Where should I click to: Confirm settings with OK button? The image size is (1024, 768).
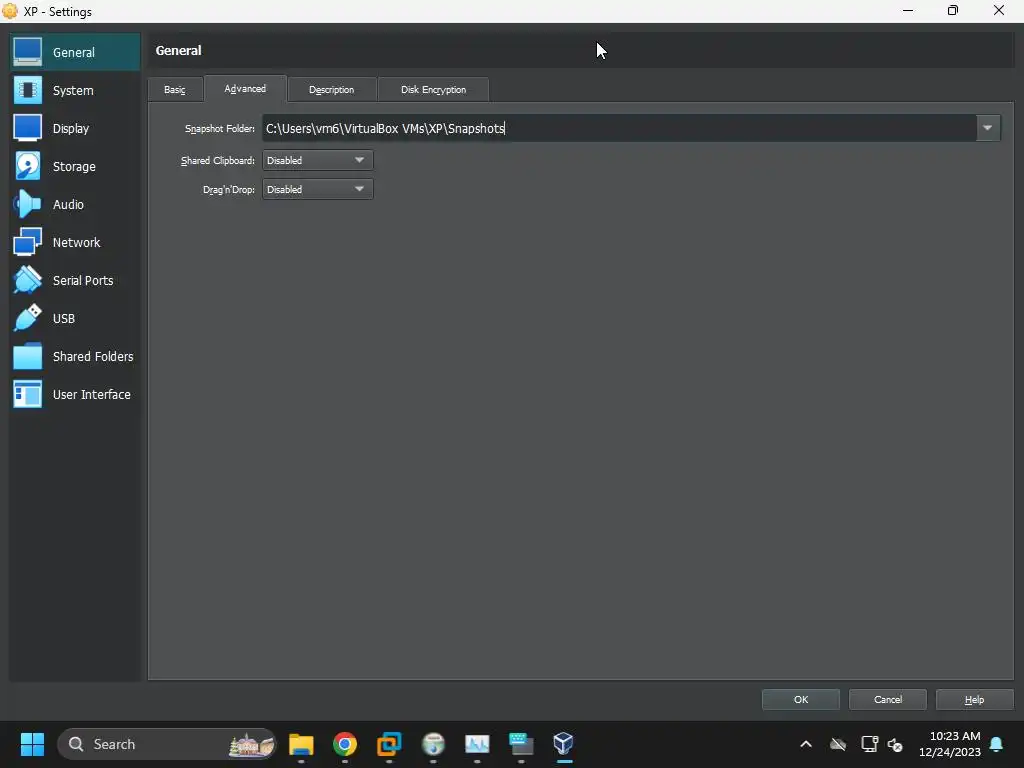point(801,699)
